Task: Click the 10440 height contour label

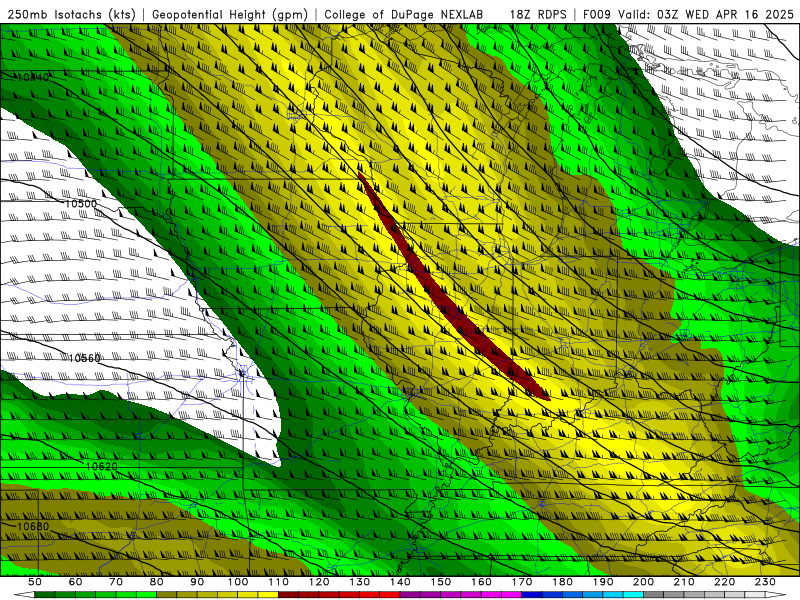Action: [33, 77]
